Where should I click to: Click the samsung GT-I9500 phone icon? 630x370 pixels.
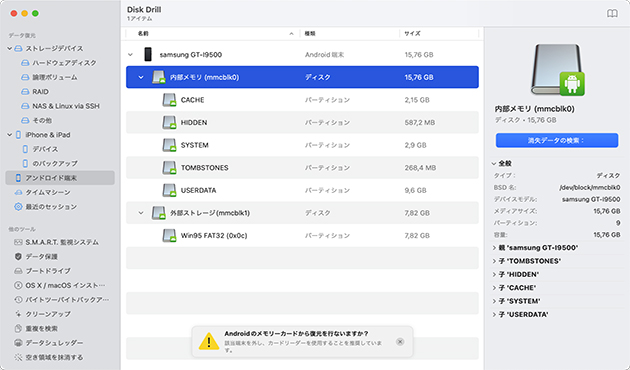[148, 54]
